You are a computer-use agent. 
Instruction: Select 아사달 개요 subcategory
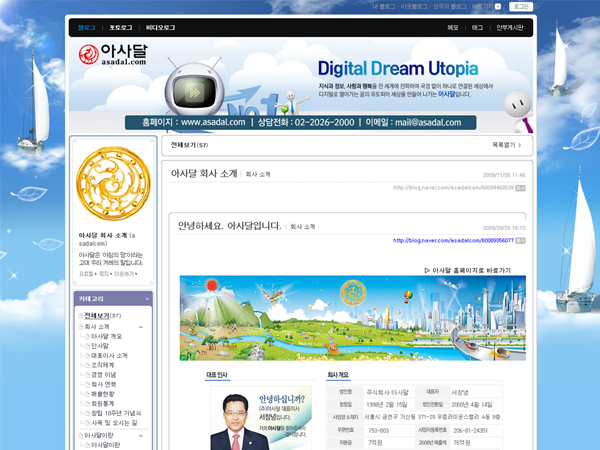(106, 336)
